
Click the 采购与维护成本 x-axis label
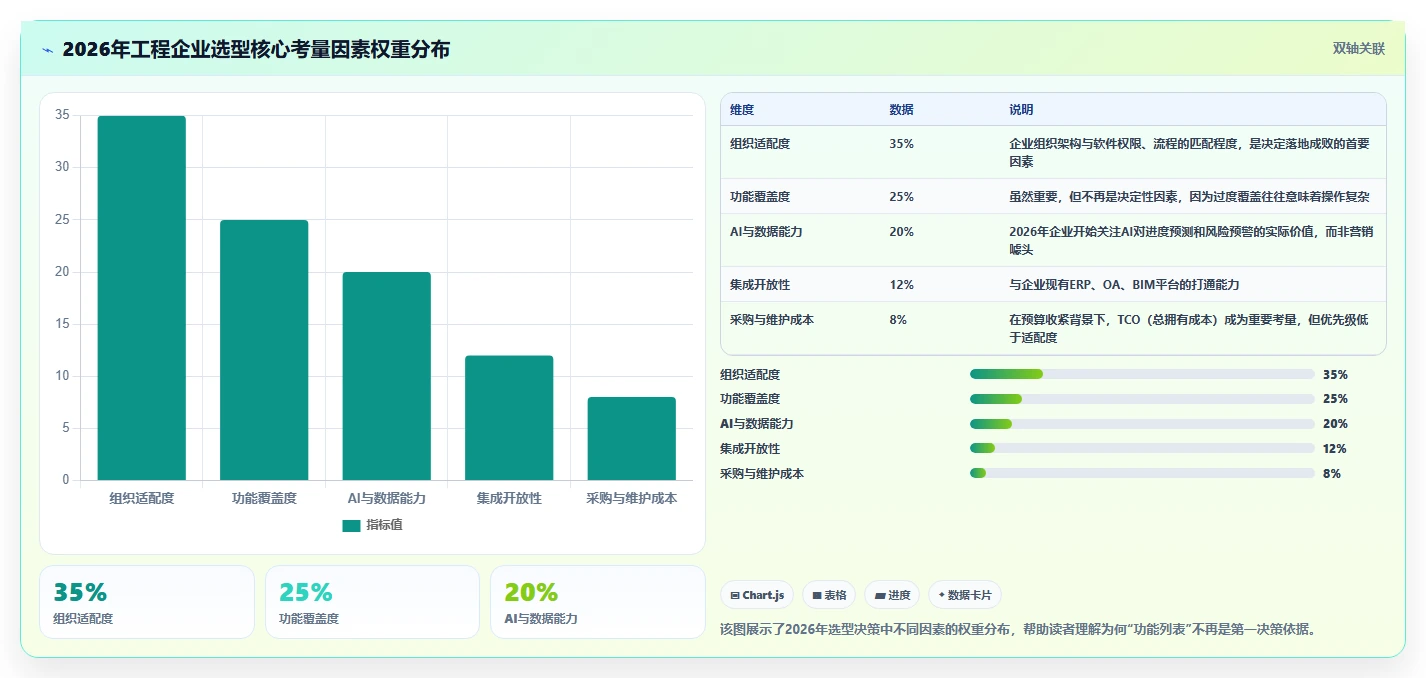pos(632,498)
